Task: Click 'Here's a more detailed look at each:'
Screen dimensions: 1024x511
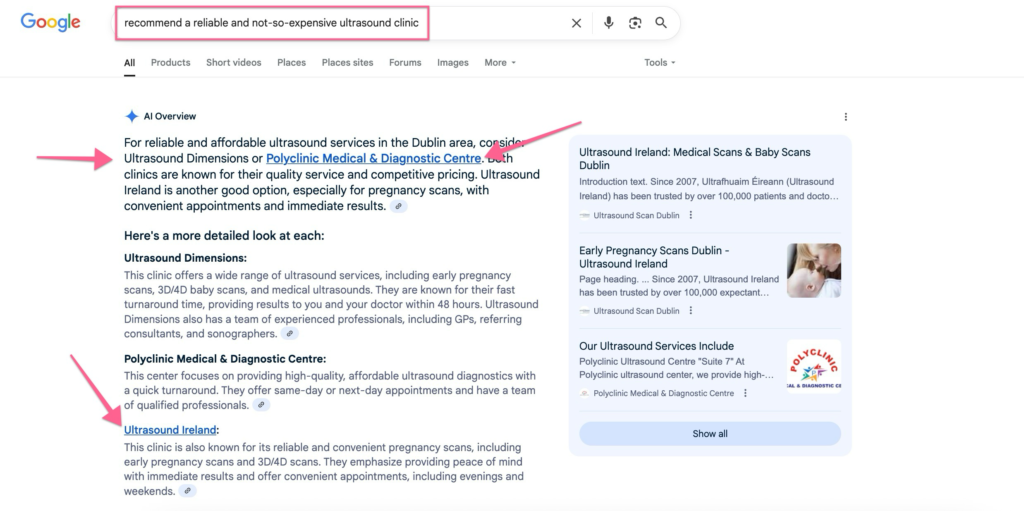Action: [x=224, y=236]
